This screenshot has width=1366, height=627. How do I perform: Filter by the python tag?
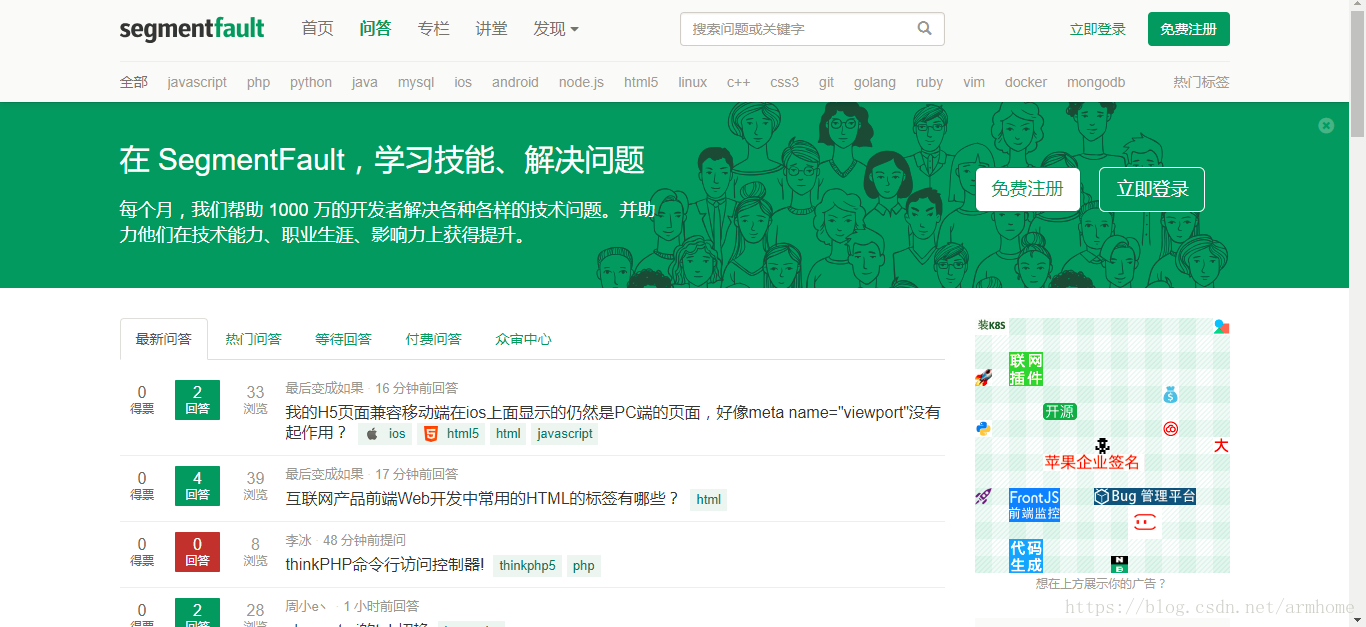(311, 82)
